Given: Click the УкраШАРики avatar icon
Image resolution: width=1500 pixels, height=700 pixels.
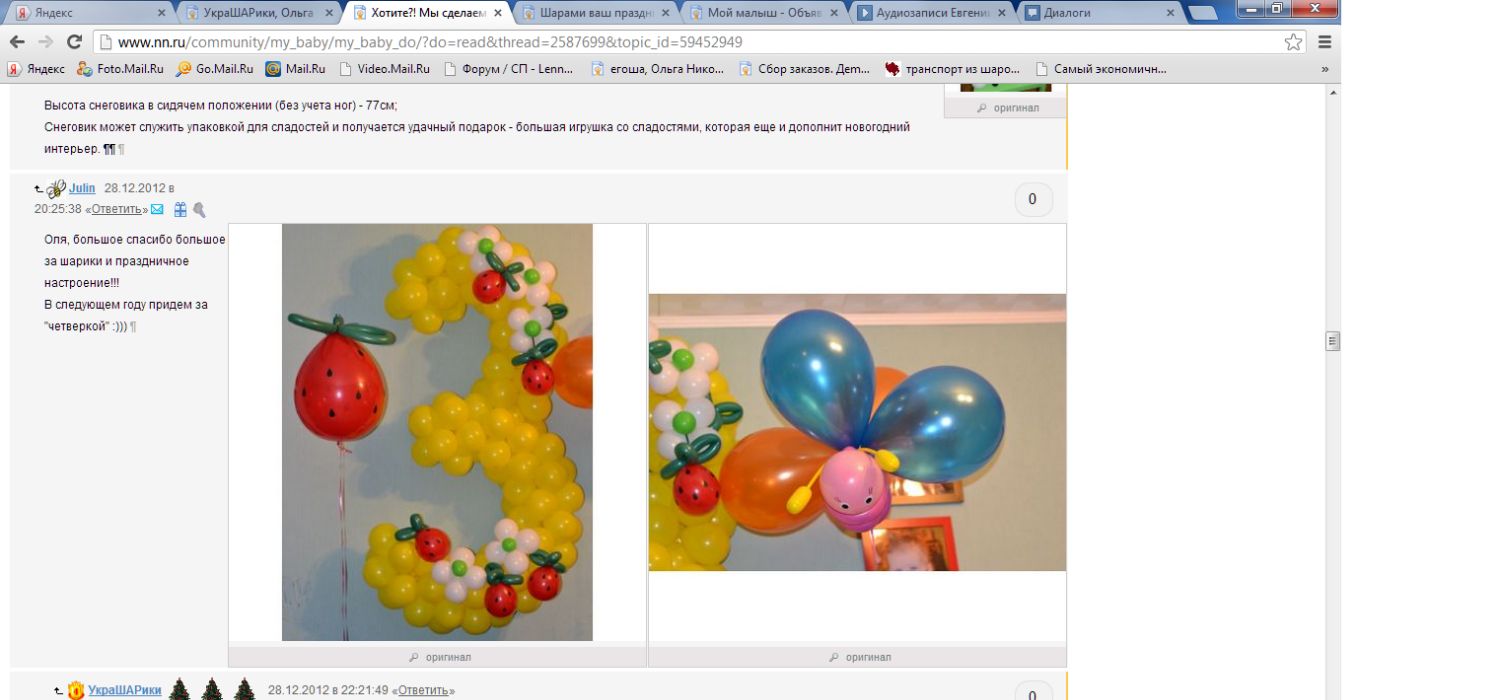Looking at the screenshot, I should click(x=76, y=690).
